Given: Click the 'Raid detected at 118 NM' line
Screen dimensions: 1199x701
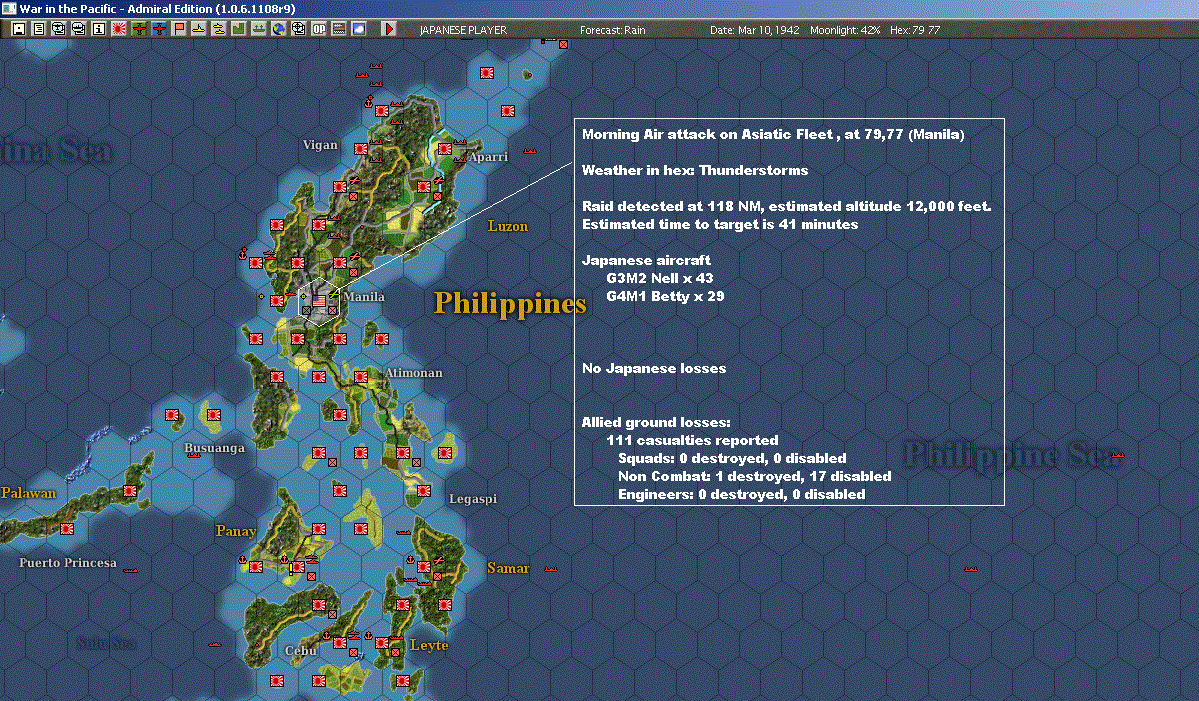Looking at the screenshot, I should coord(786,206).
